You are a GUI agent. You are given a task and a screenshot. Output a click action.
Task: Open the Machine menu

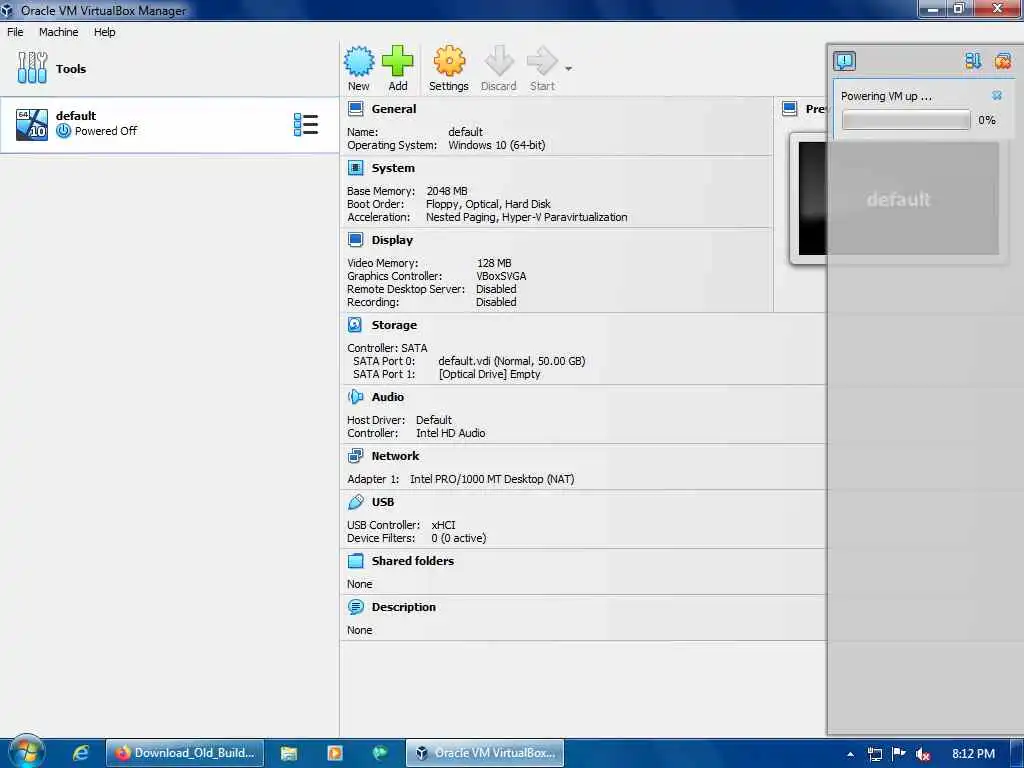59,31
